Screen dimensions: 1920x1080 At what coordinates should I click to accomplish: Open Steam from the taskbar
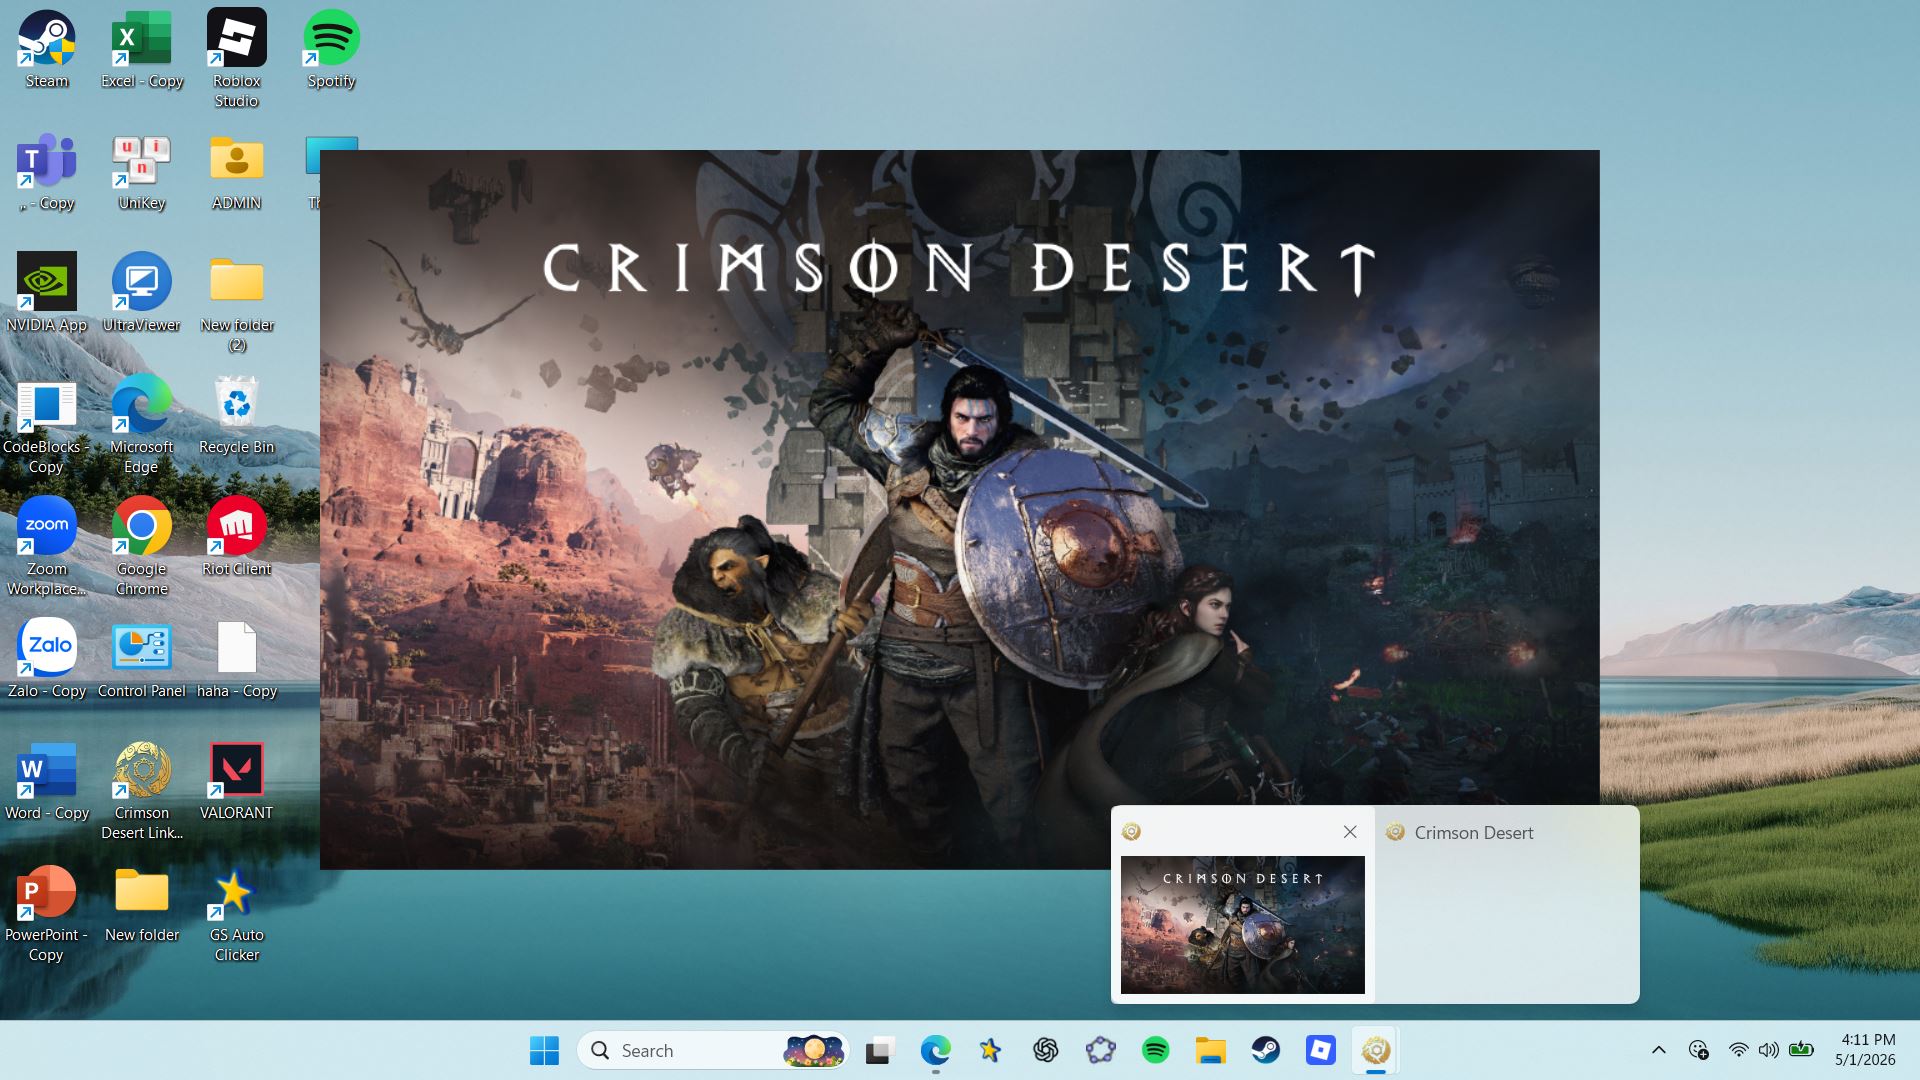(1266, 1050)
